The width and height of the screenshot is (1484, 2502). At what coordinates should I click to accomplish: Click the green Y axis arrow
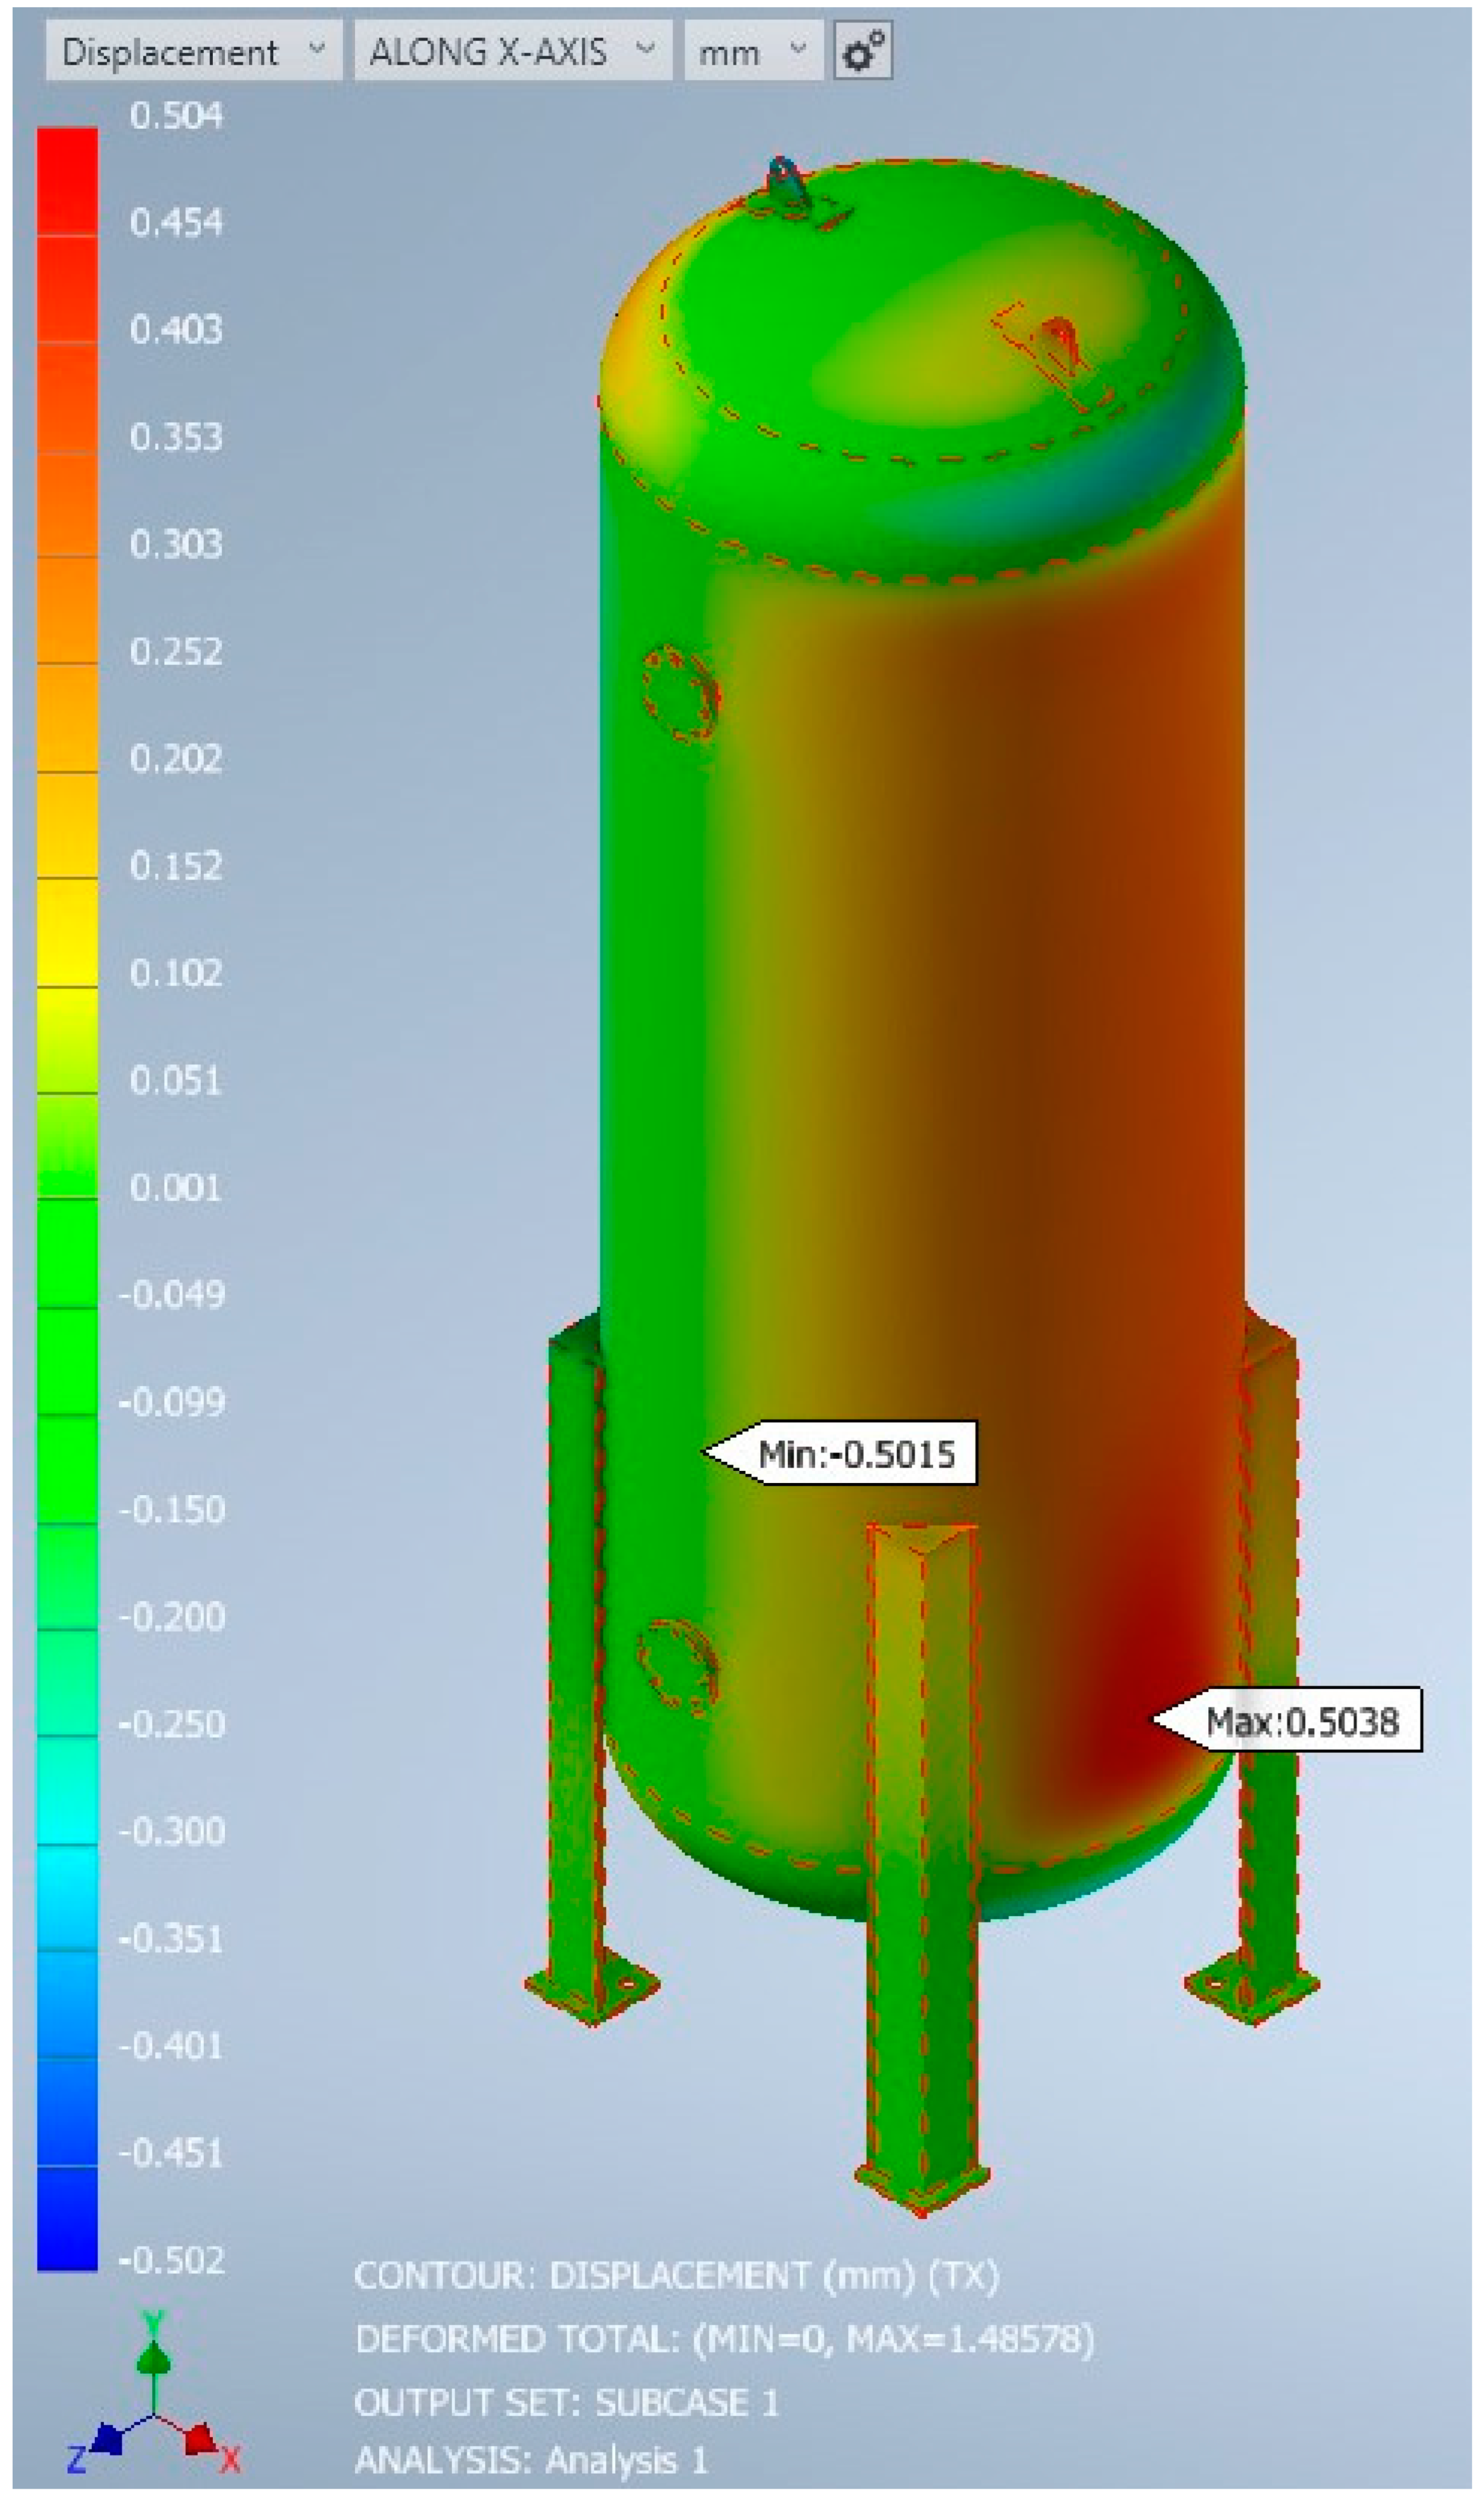point(153,2360)
